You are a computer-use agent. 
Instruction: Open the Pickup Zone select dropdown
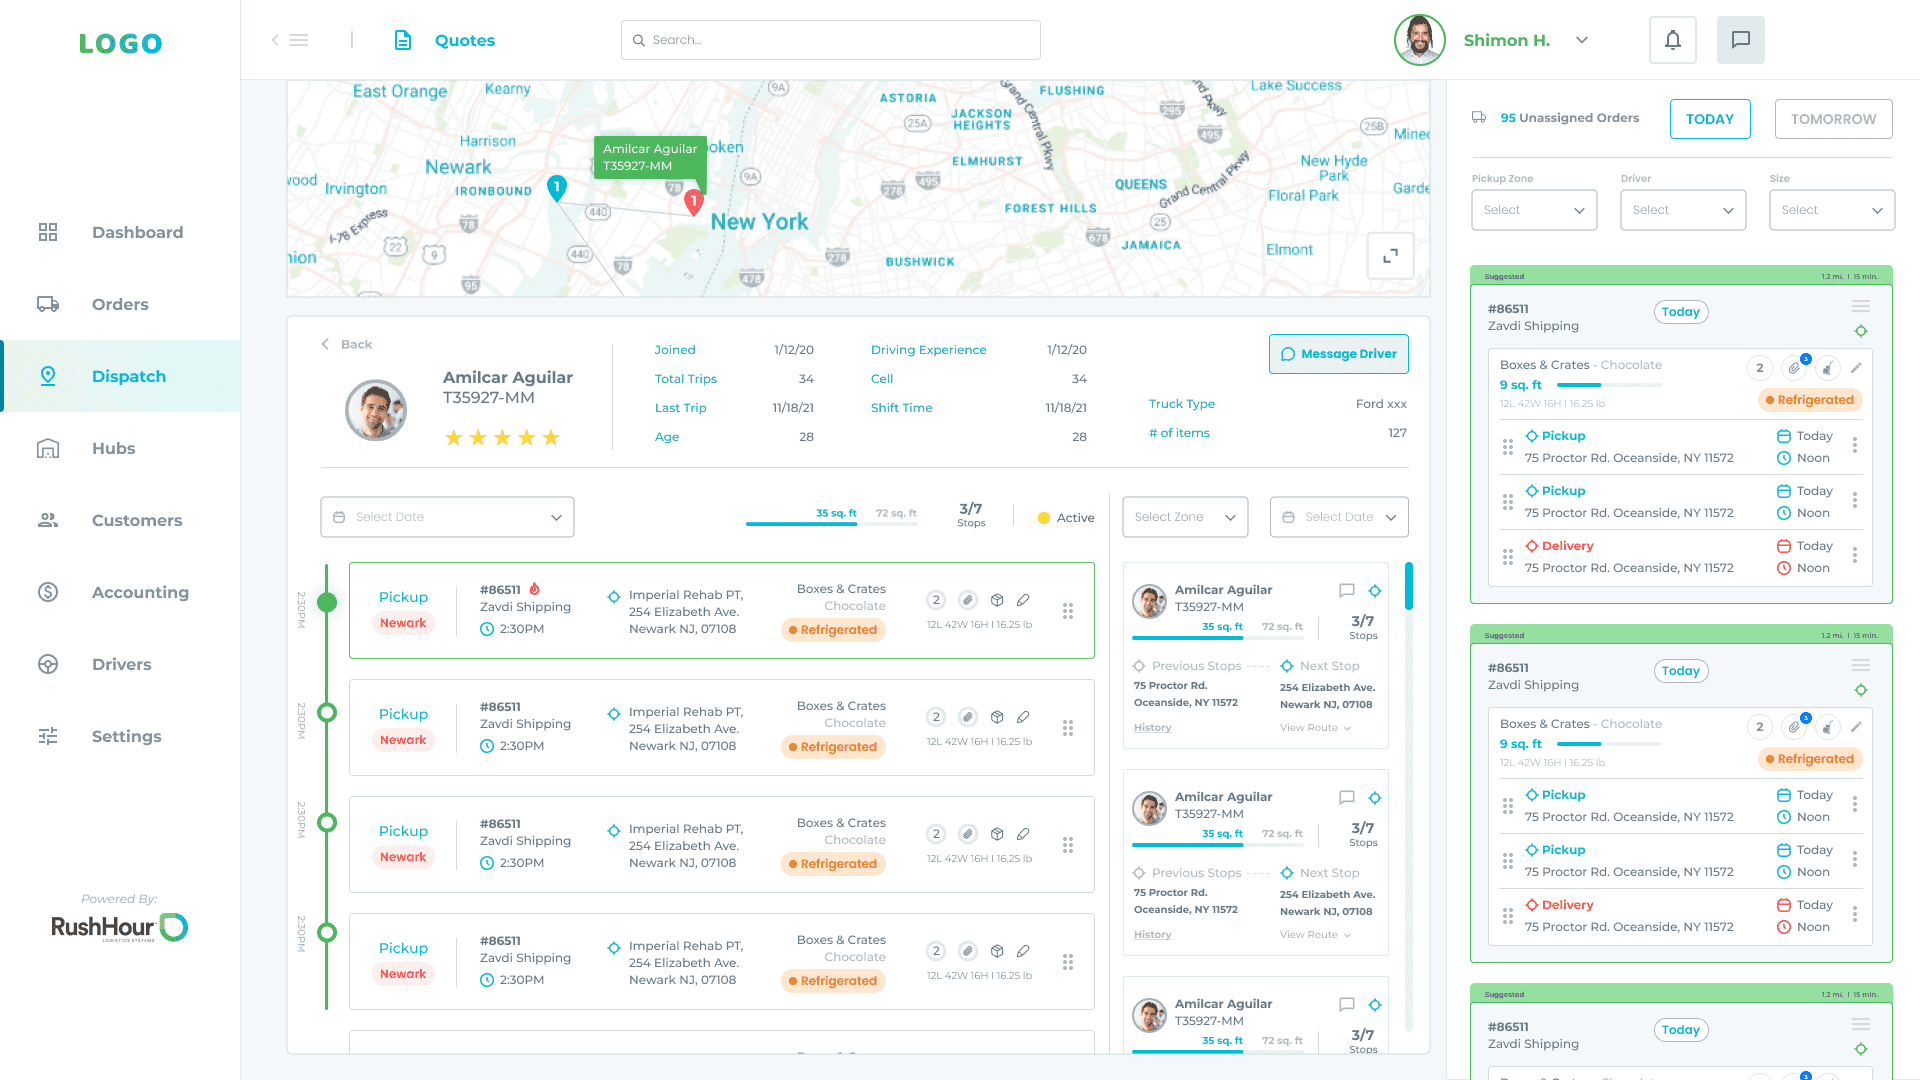1533,210
